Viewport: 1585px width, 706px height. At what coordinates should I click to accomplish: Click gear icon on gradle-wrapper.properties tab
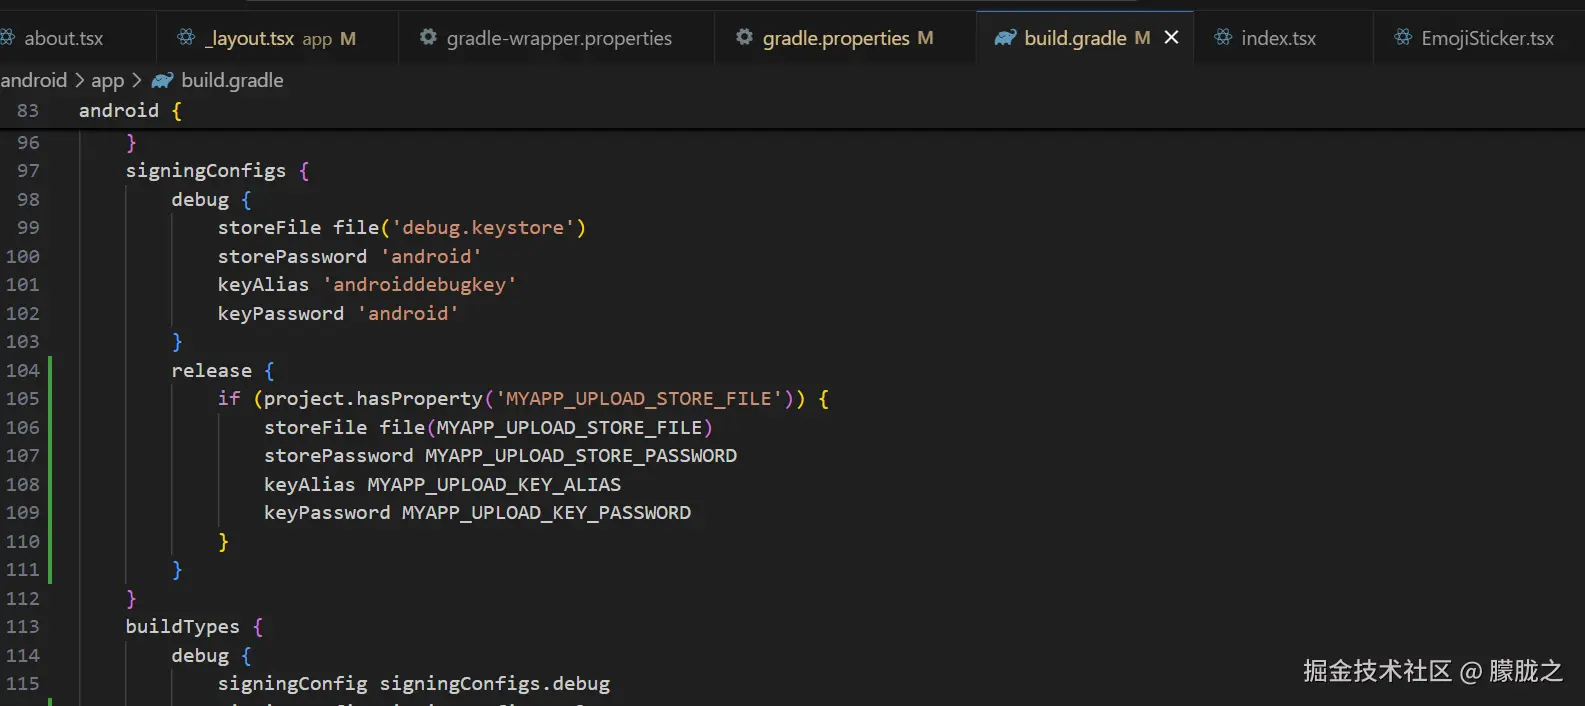click(x=428, y=38)
